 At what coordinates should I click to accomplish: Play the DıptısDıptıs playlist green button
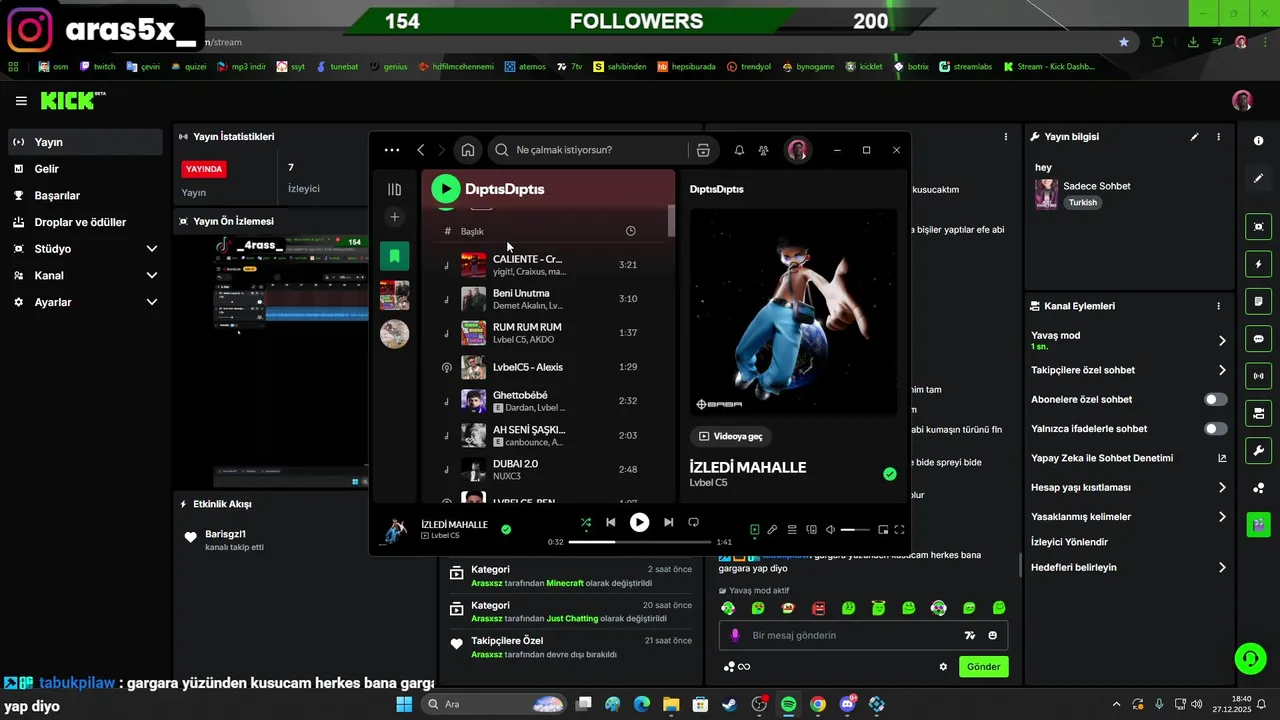[x=446, y=188]
